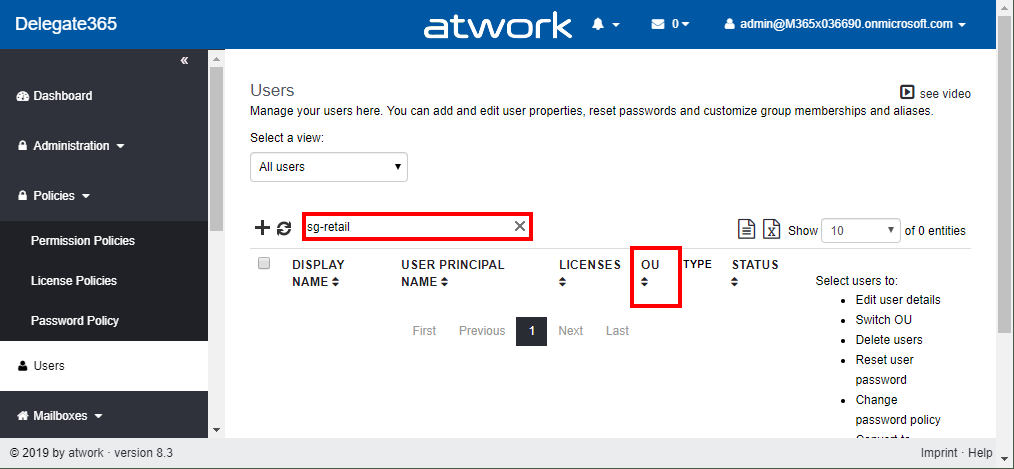Export the user list to Excel
This screenshot has height=469, width=1014.
(x=771, y=229)
